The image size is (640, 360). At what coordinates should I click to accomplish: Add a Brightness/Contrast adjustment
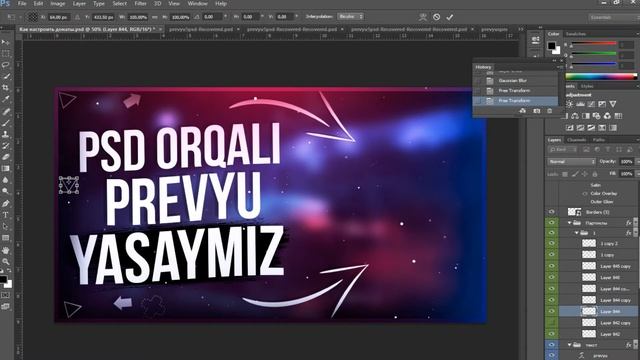tap(569, 104)
